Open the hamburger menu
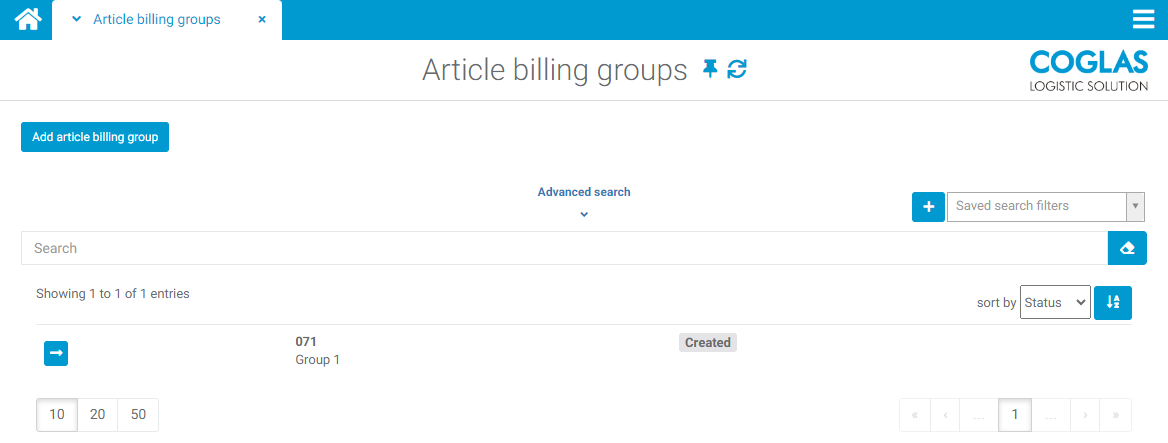1168x443 pixels. coord(1143,20)
